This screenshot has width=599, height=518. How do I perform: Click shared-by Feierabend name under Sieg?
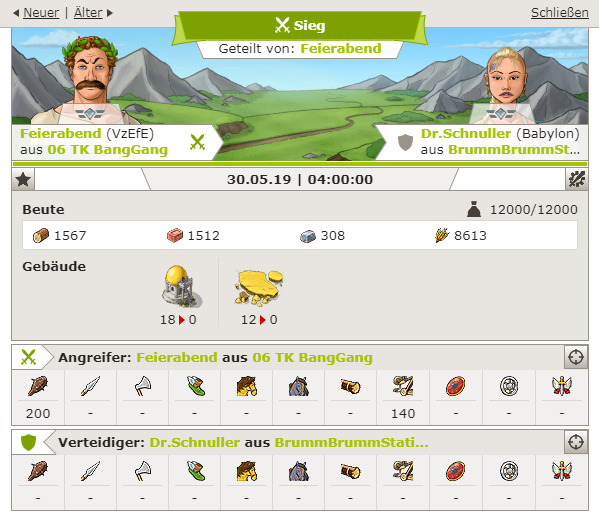(341, 49)
